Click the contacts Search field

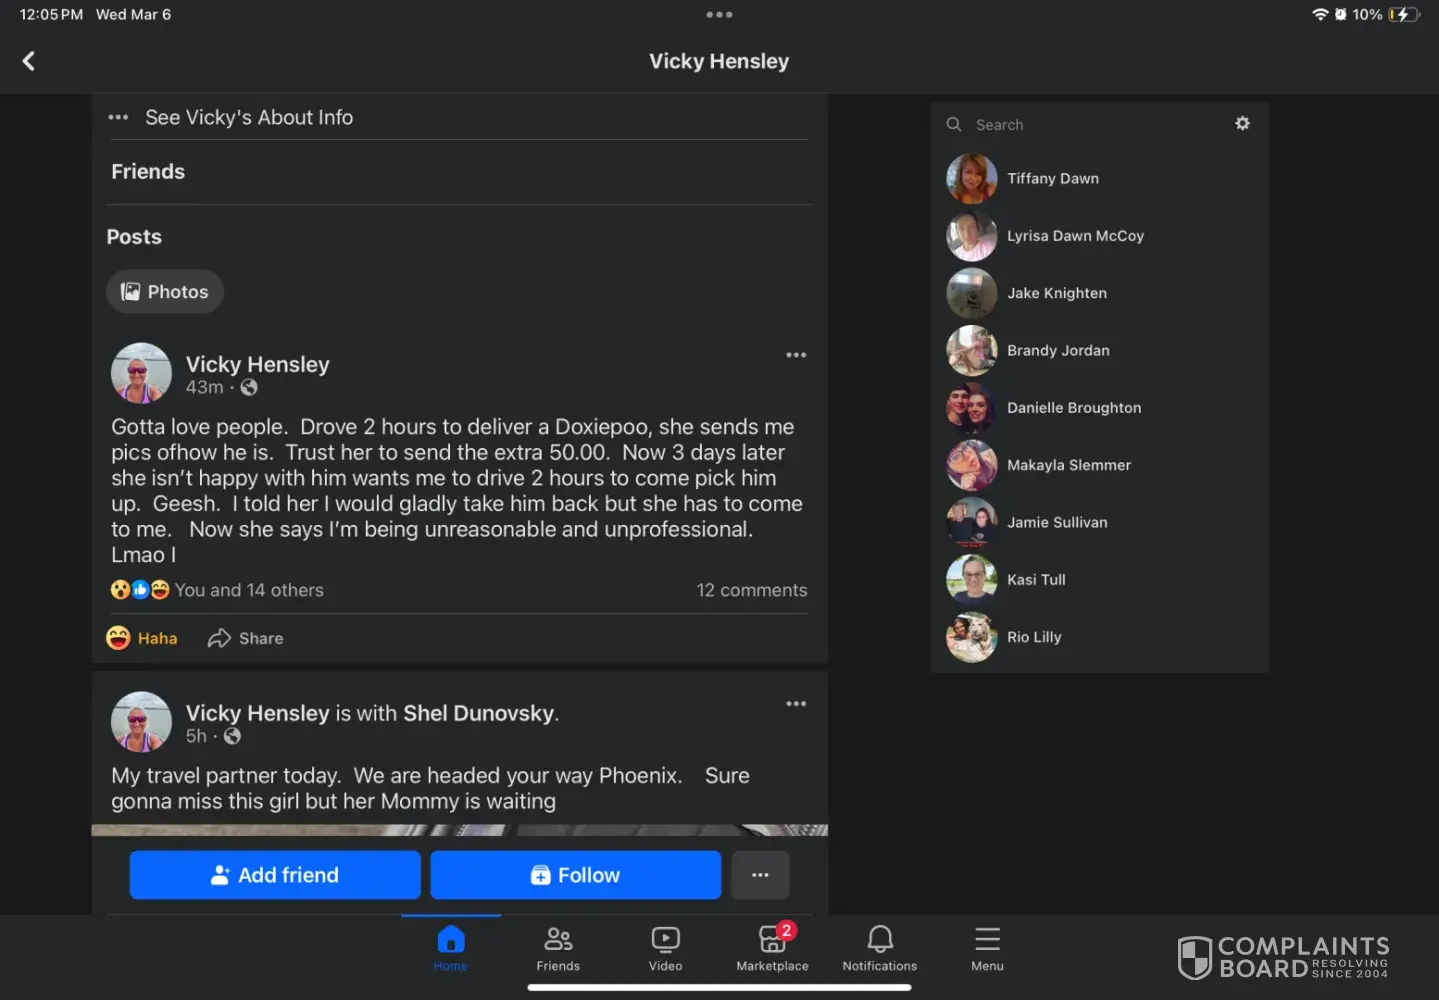1090,125
